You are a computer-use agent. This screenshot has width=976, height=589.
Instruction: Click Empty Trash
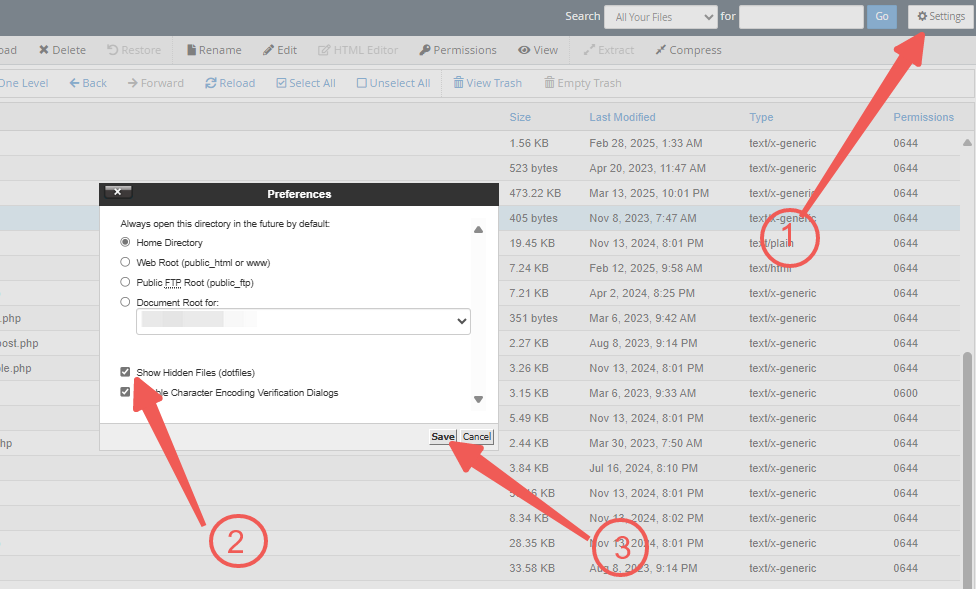coord(583,83)
